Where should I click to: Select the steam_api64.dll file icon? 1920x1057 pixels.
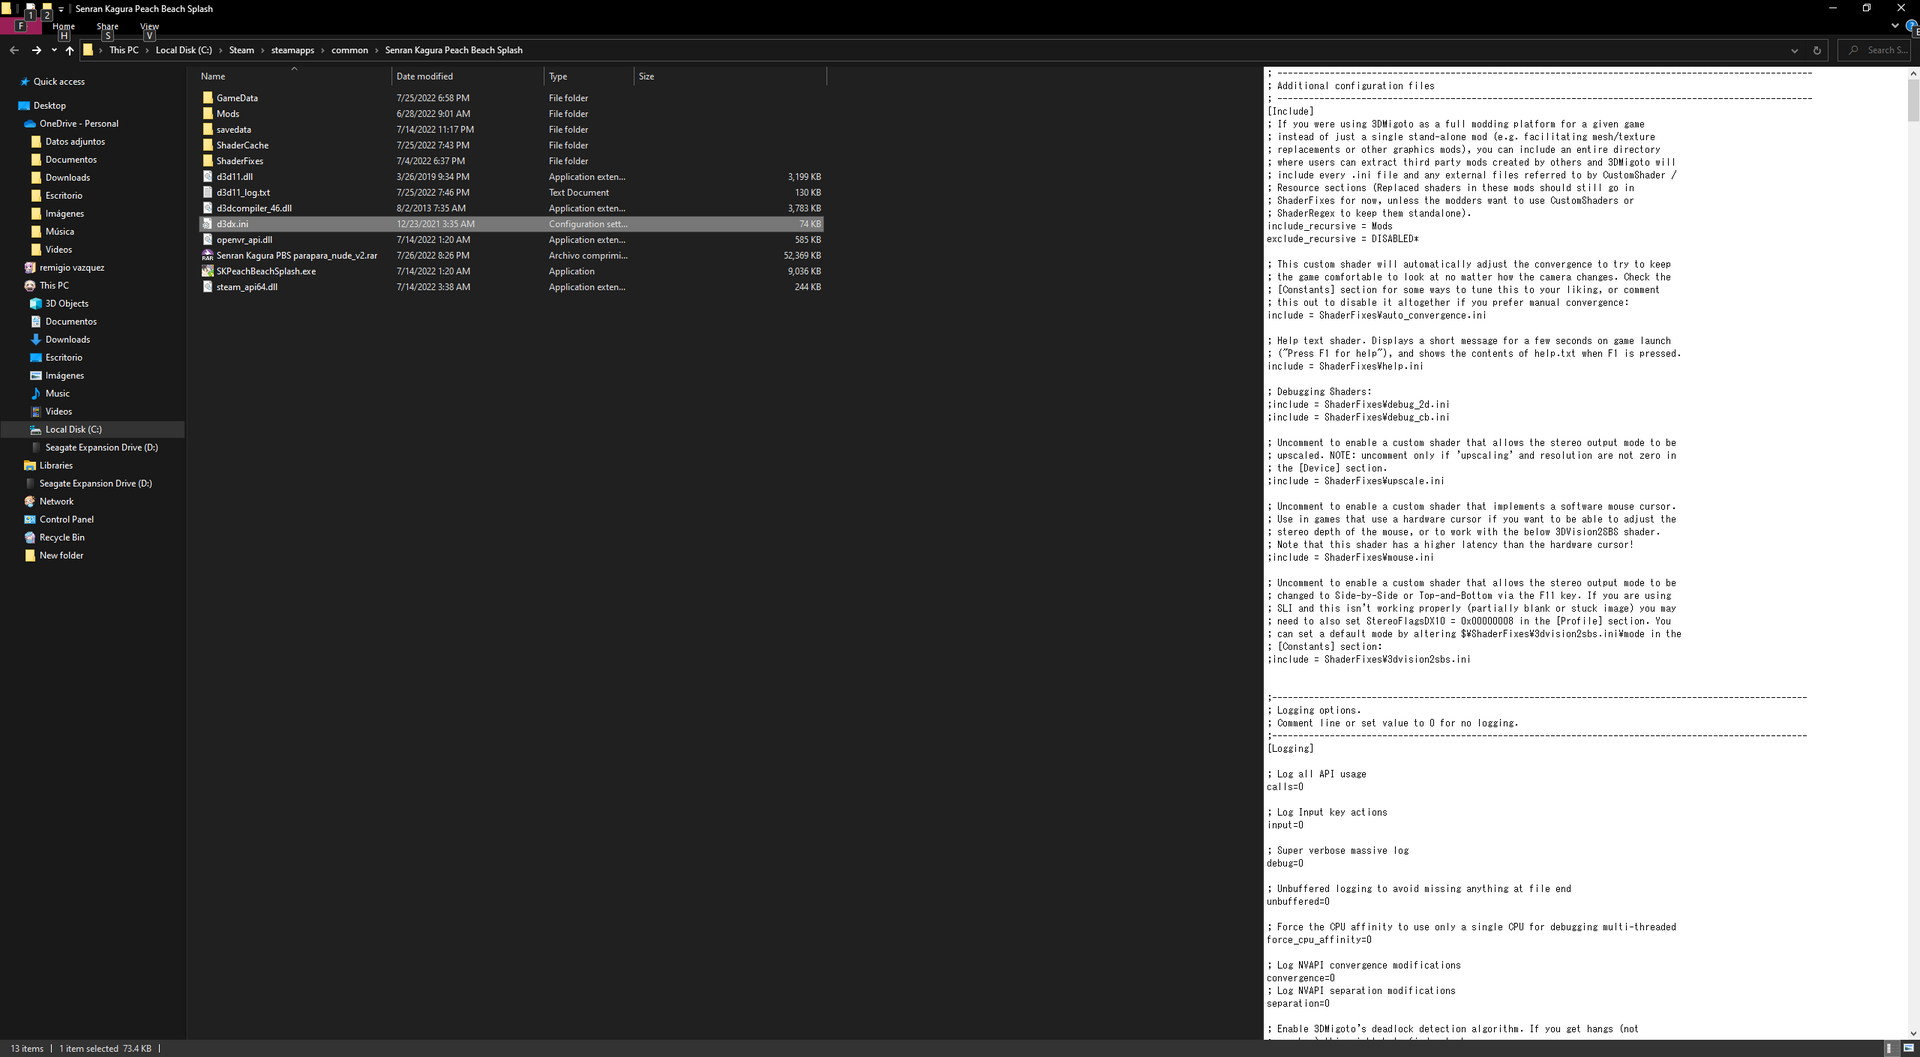pyautogui.click(x=208, y=287)
